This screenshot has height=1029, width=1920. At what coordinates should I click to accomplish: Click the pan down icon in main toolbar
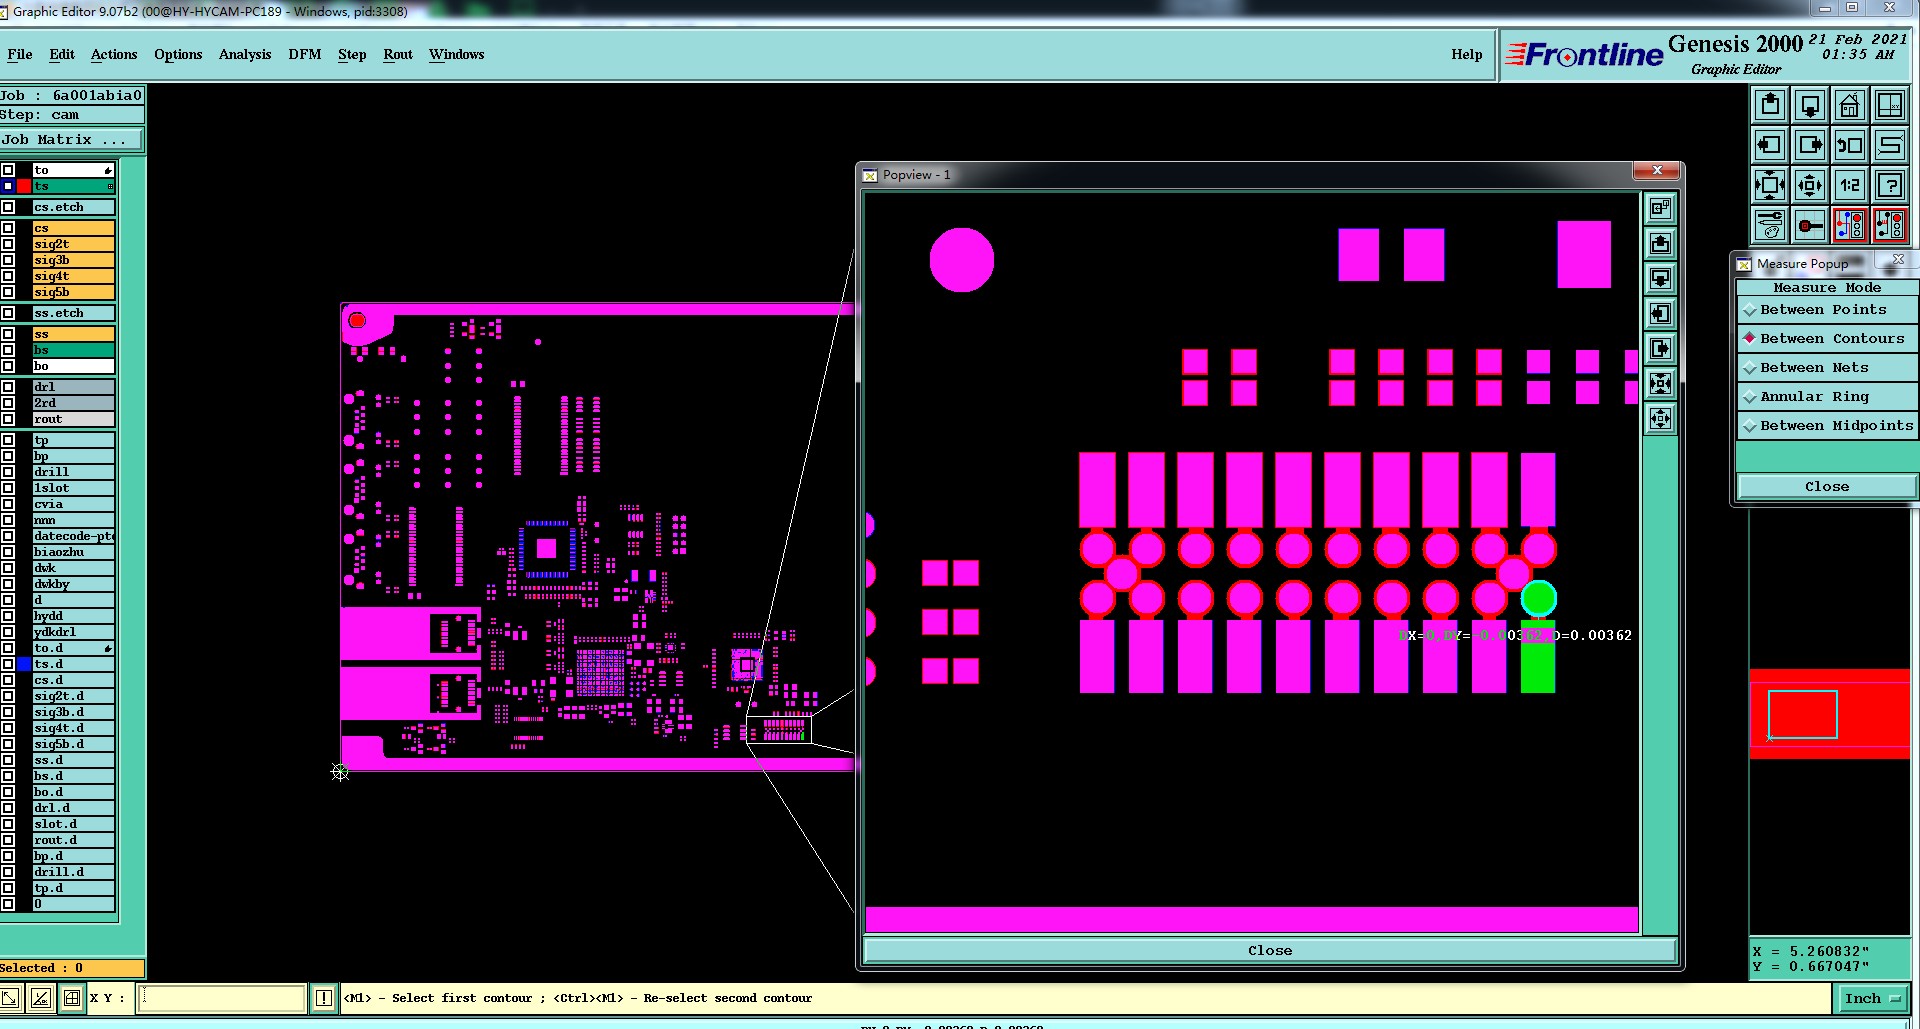pos(1810,105)
